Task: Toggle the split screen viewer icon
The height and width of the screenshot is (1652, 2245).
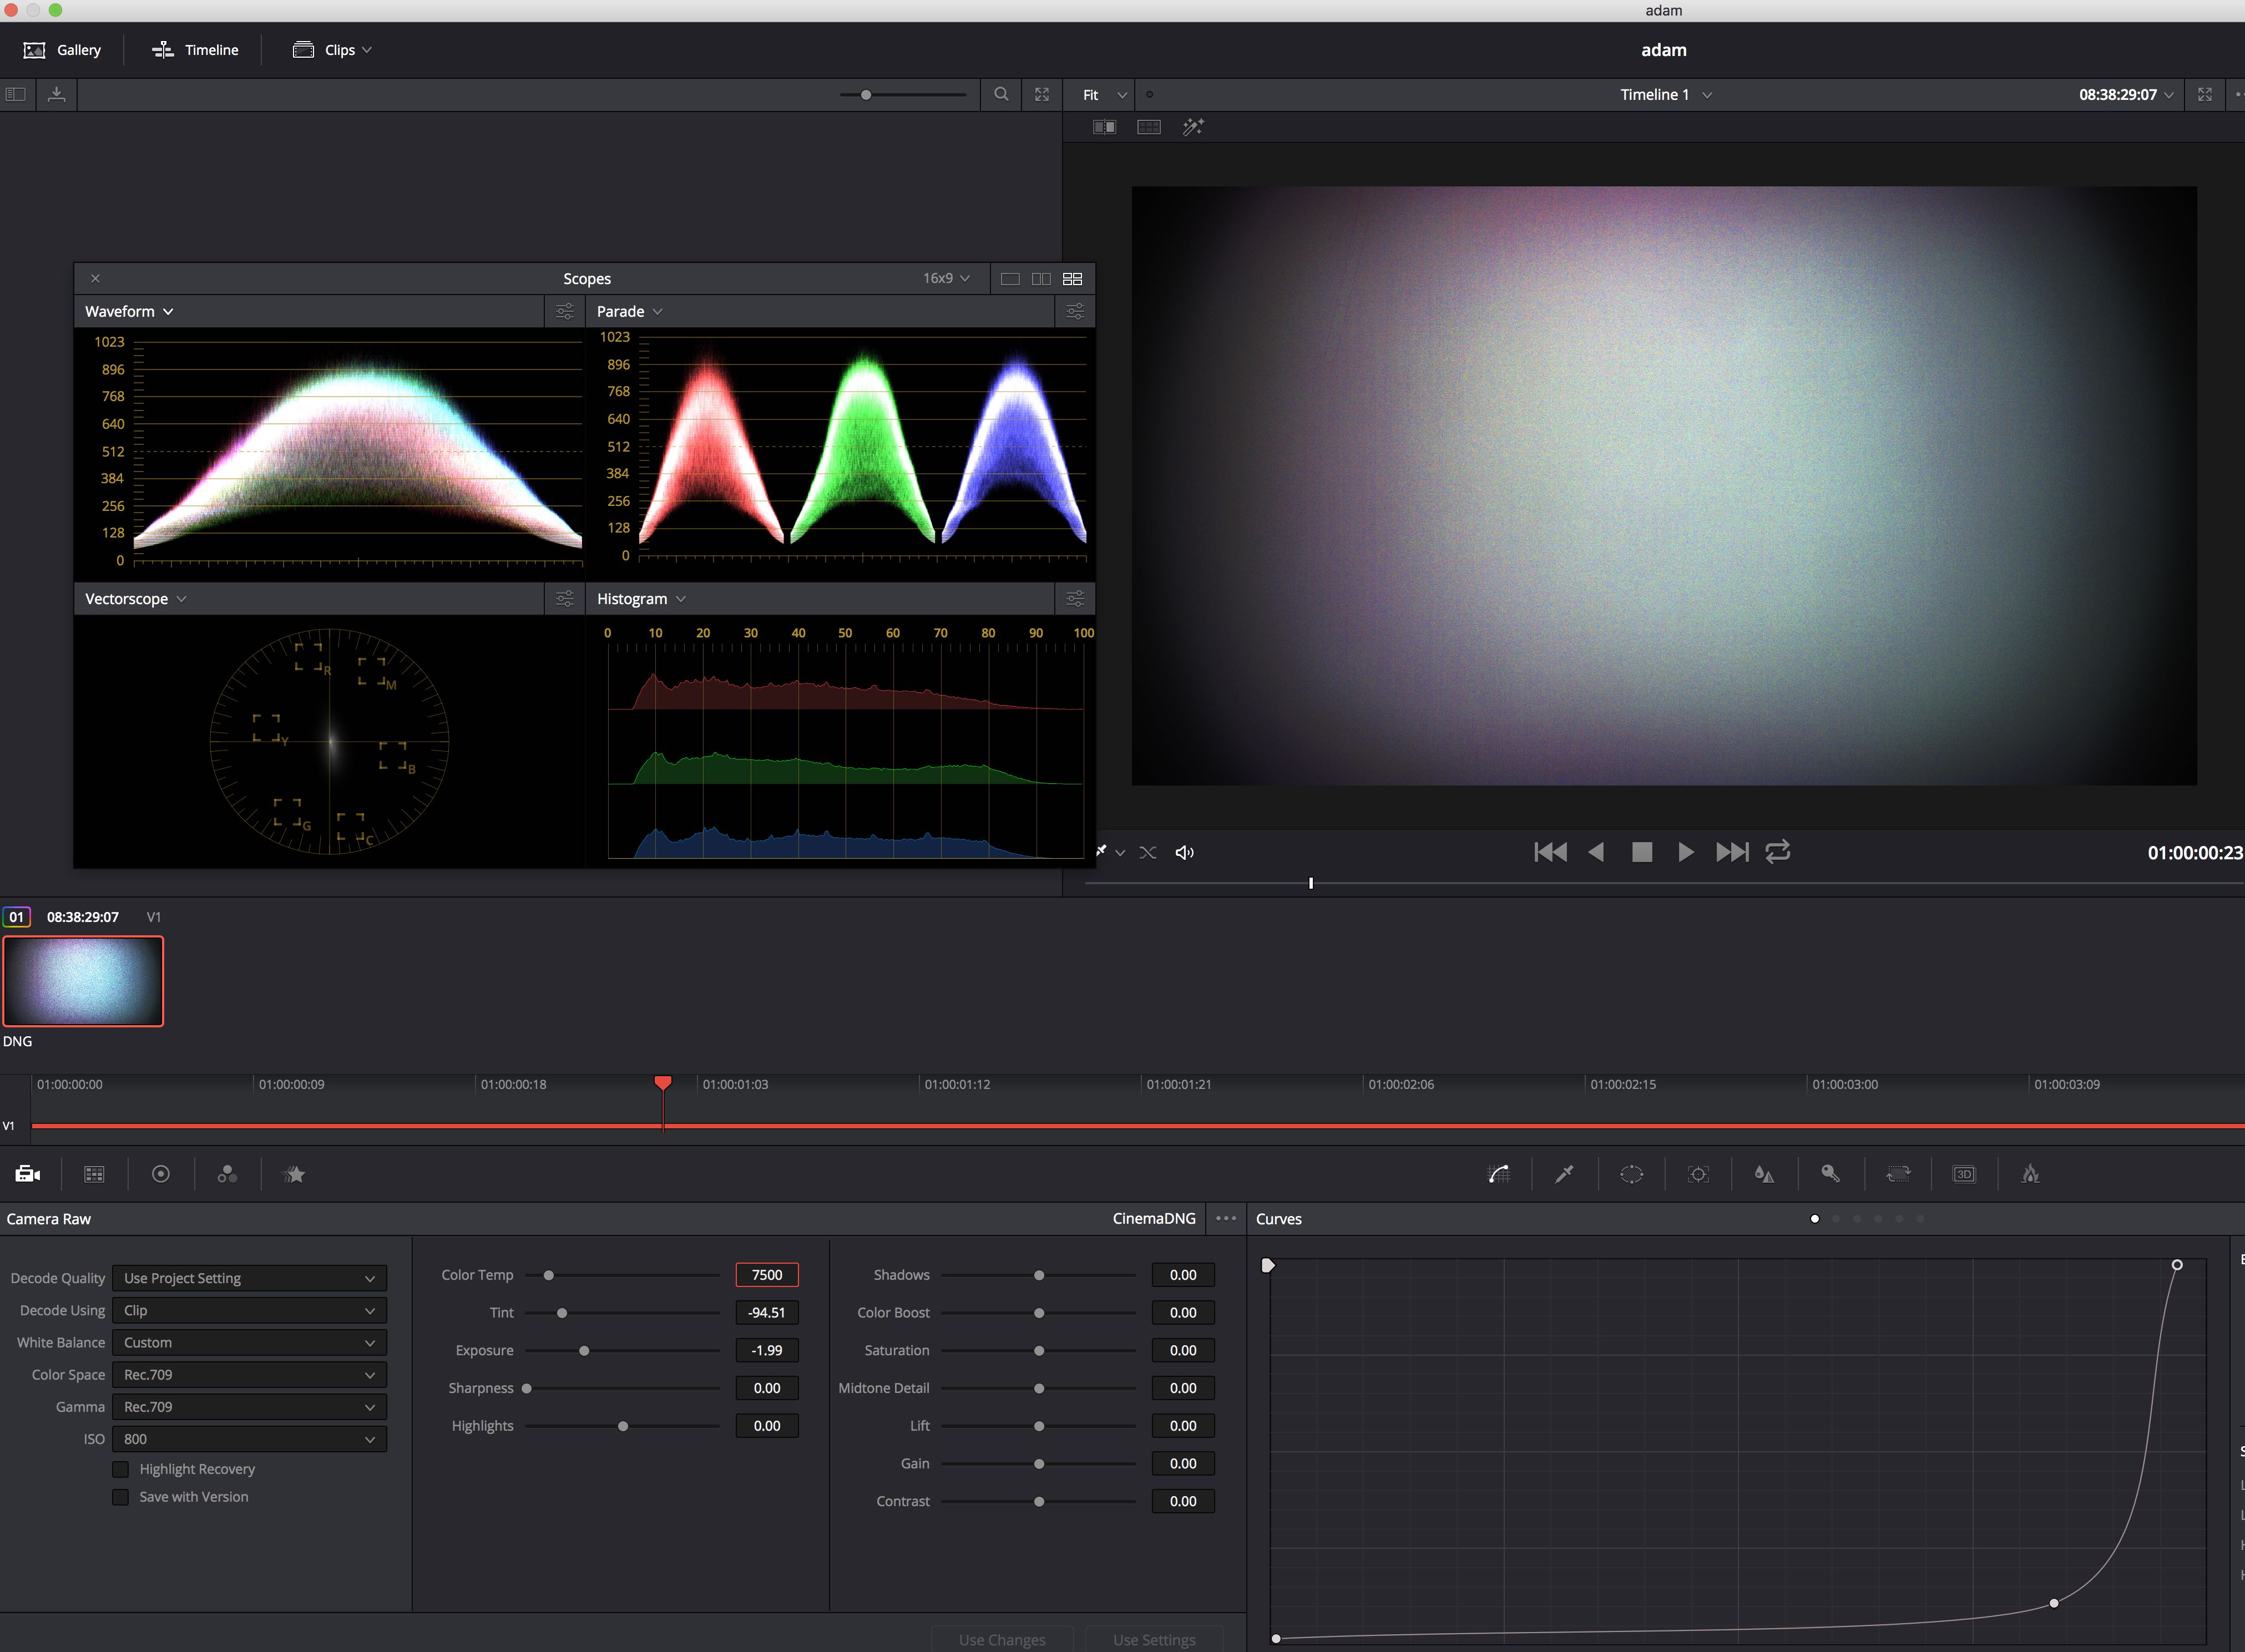Action: pos(1149,127)
